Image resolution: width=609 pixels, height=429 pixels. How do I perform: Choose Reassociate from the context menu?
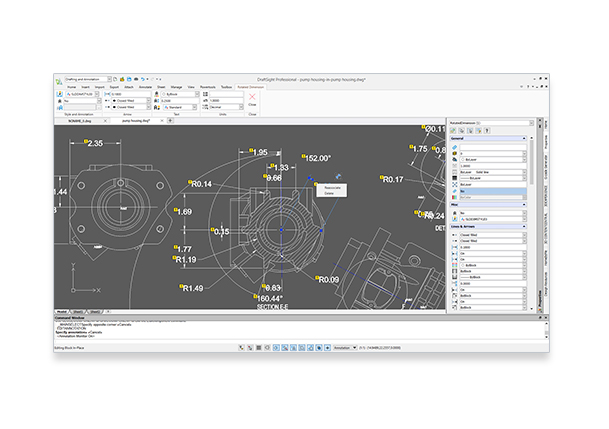[332, 188]
